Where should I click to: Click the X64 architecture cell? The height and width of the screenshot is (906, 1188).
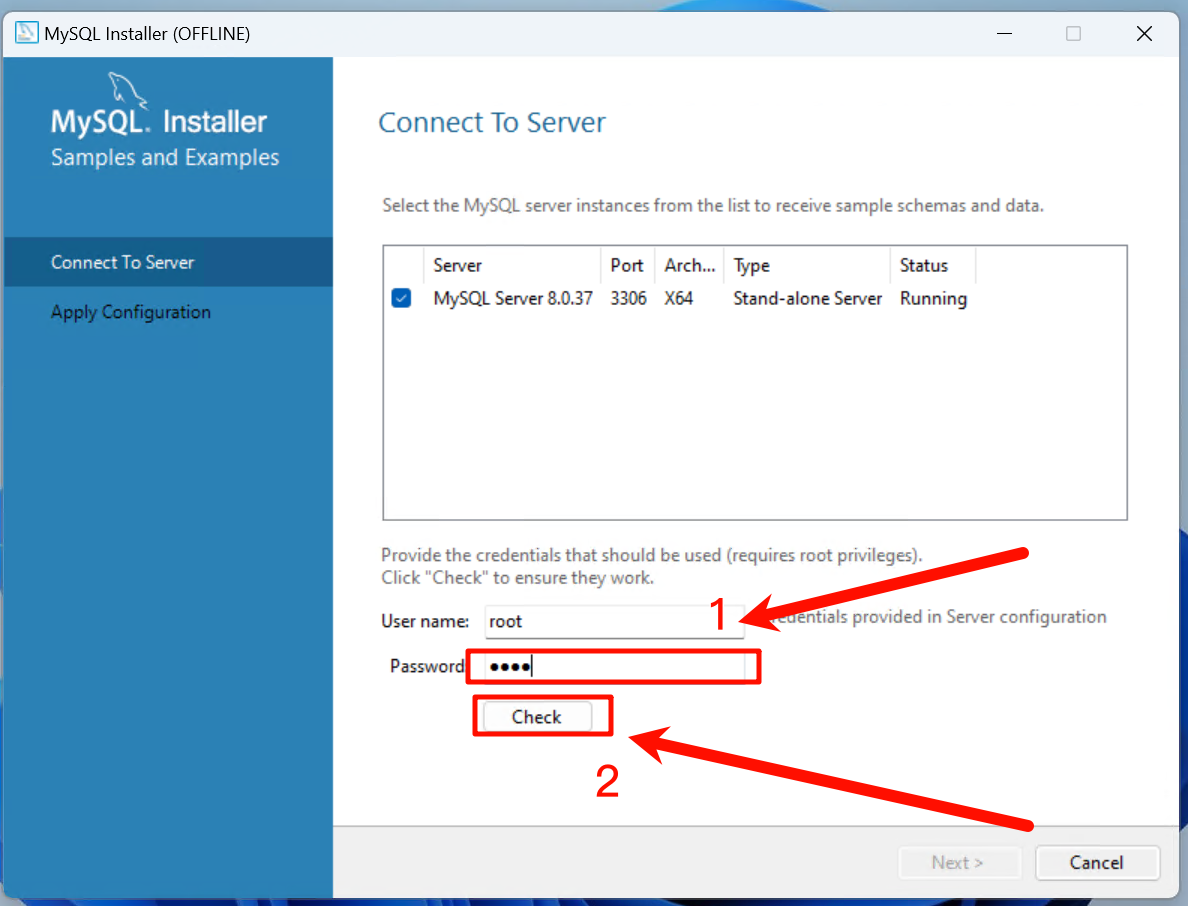pyautogui.click(x=679, y=298)
